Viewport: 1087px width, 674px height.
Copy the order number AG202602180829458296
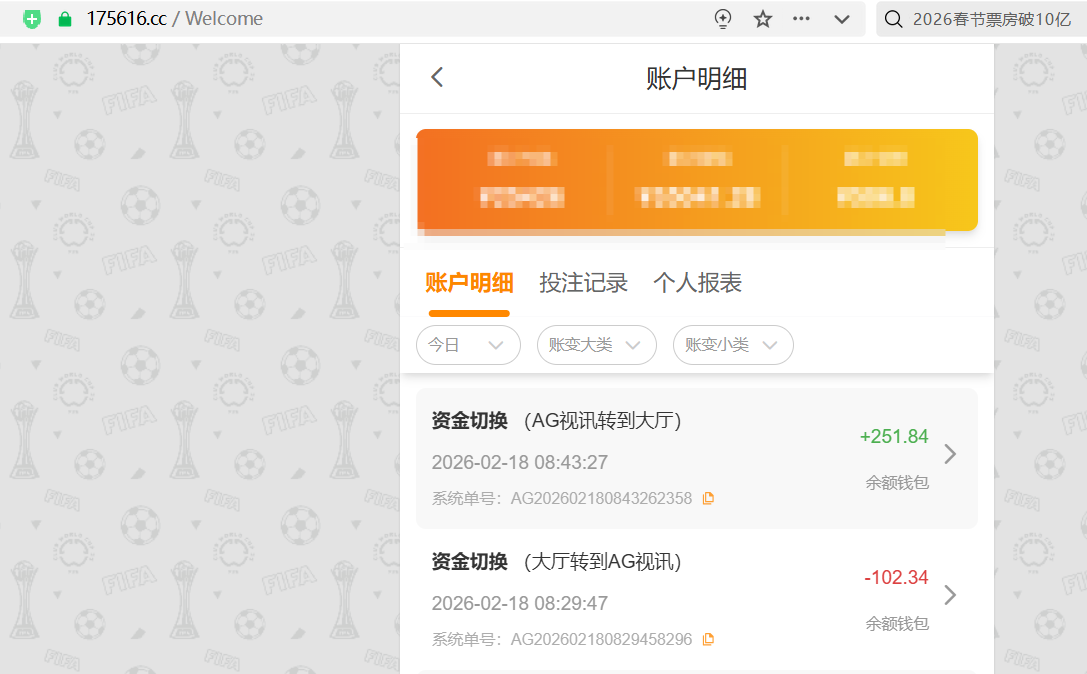[708, 639]
